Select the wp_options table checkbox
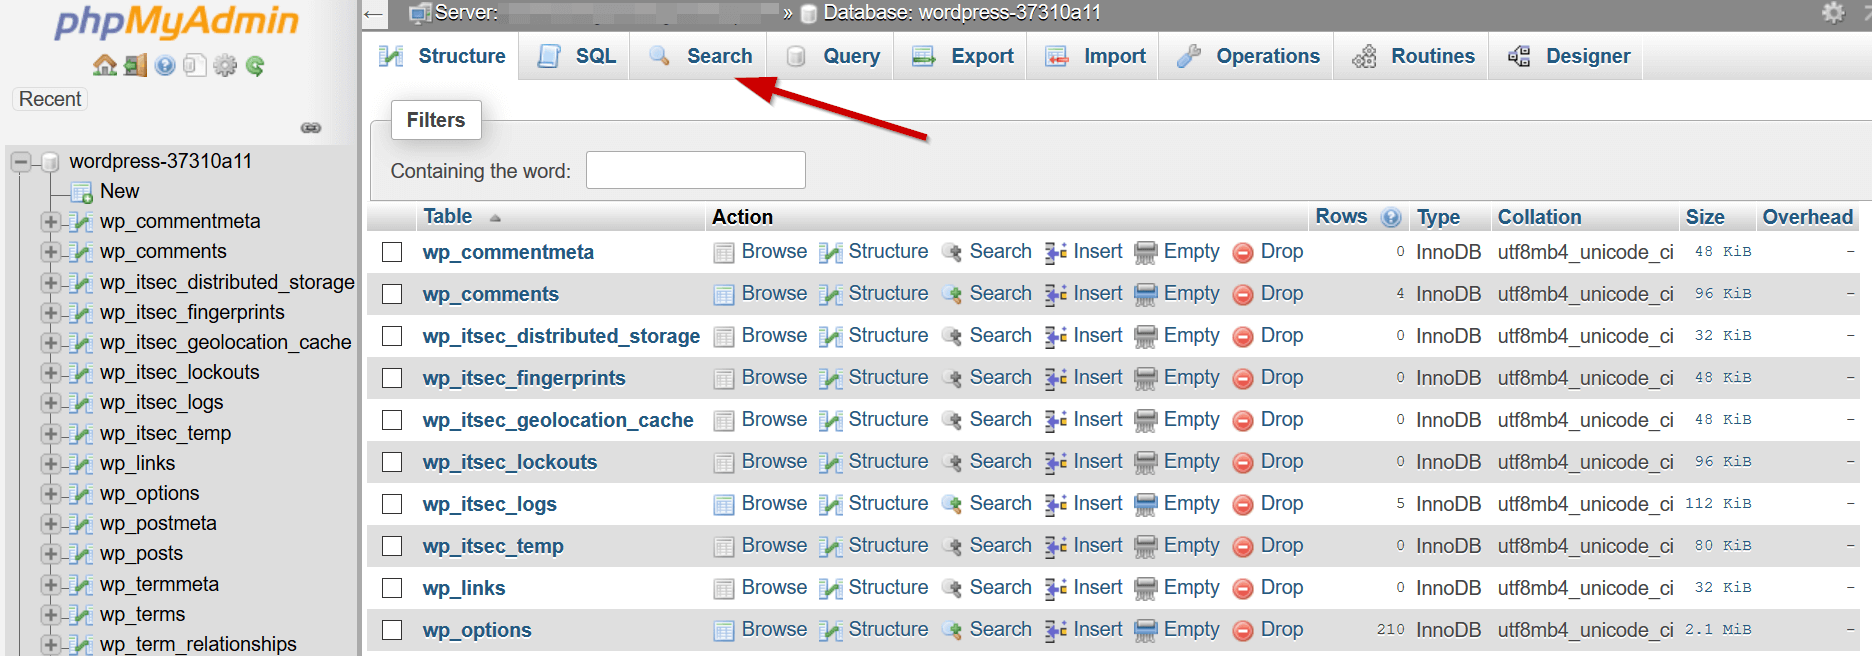The width and height of the screenshot is (1872, 656). tap(392, 630)
